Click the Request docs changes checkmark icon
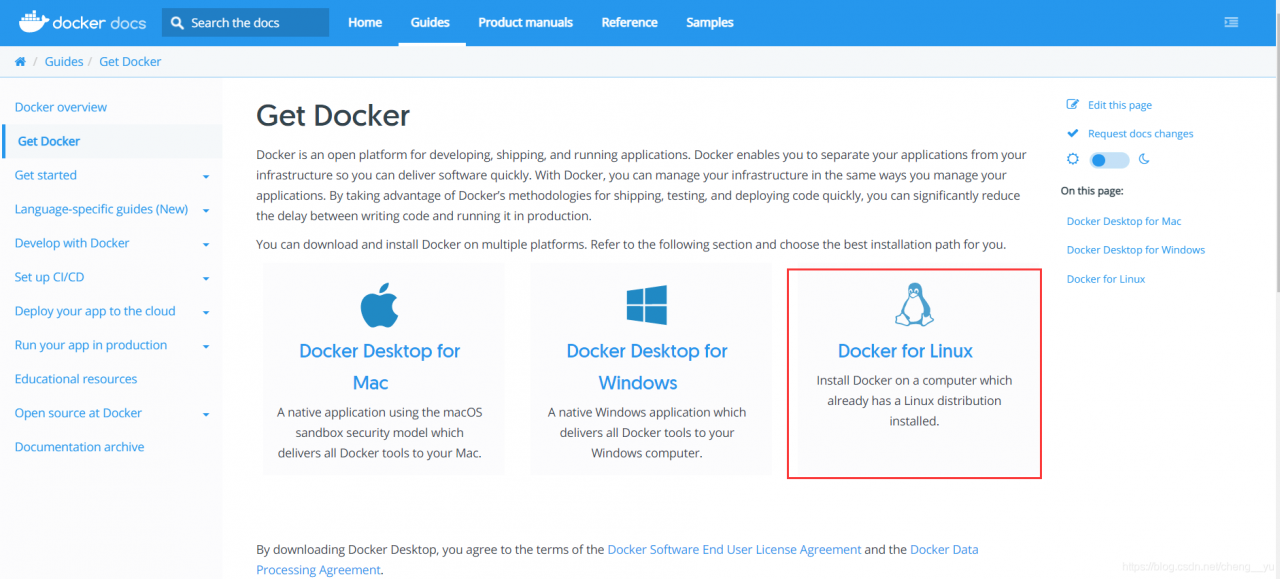Screen dimensions: 1280x579 [x=1073, y=133]
